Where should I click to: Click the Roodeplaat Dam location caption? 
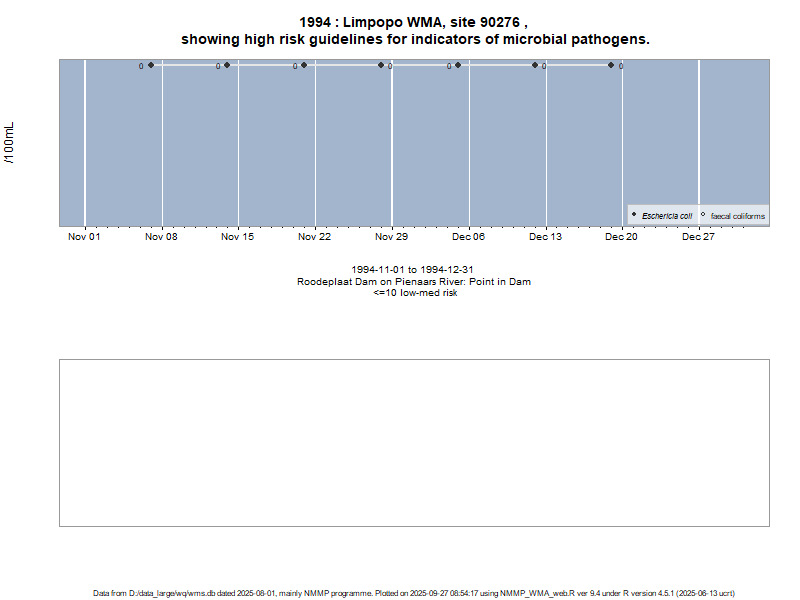pyautogui.click(x=413, y=282)
